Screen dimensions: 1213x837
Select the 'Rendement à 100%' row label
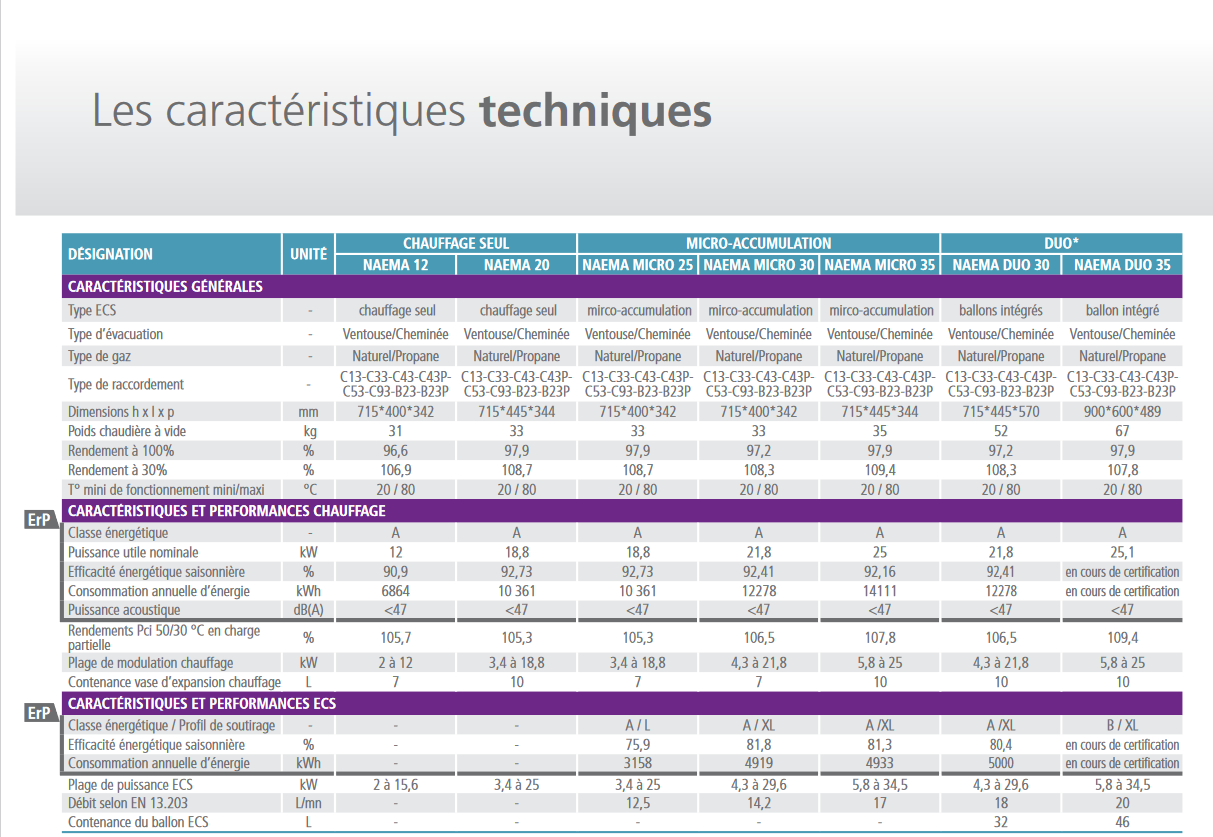coord(121,451)
